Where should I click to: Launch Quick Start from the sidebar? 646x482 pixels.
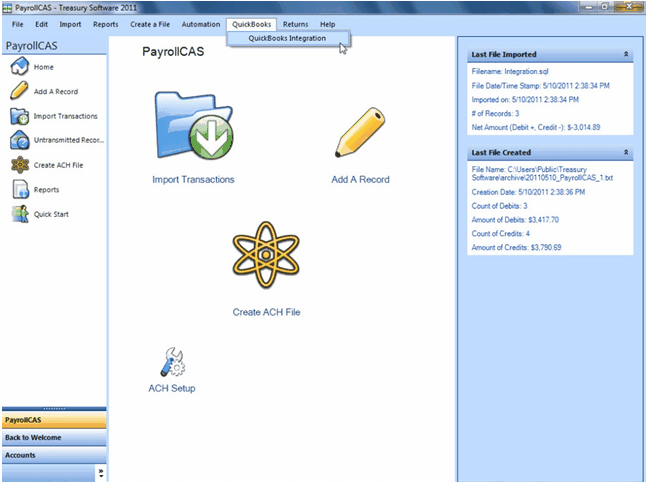click(18, 214)
